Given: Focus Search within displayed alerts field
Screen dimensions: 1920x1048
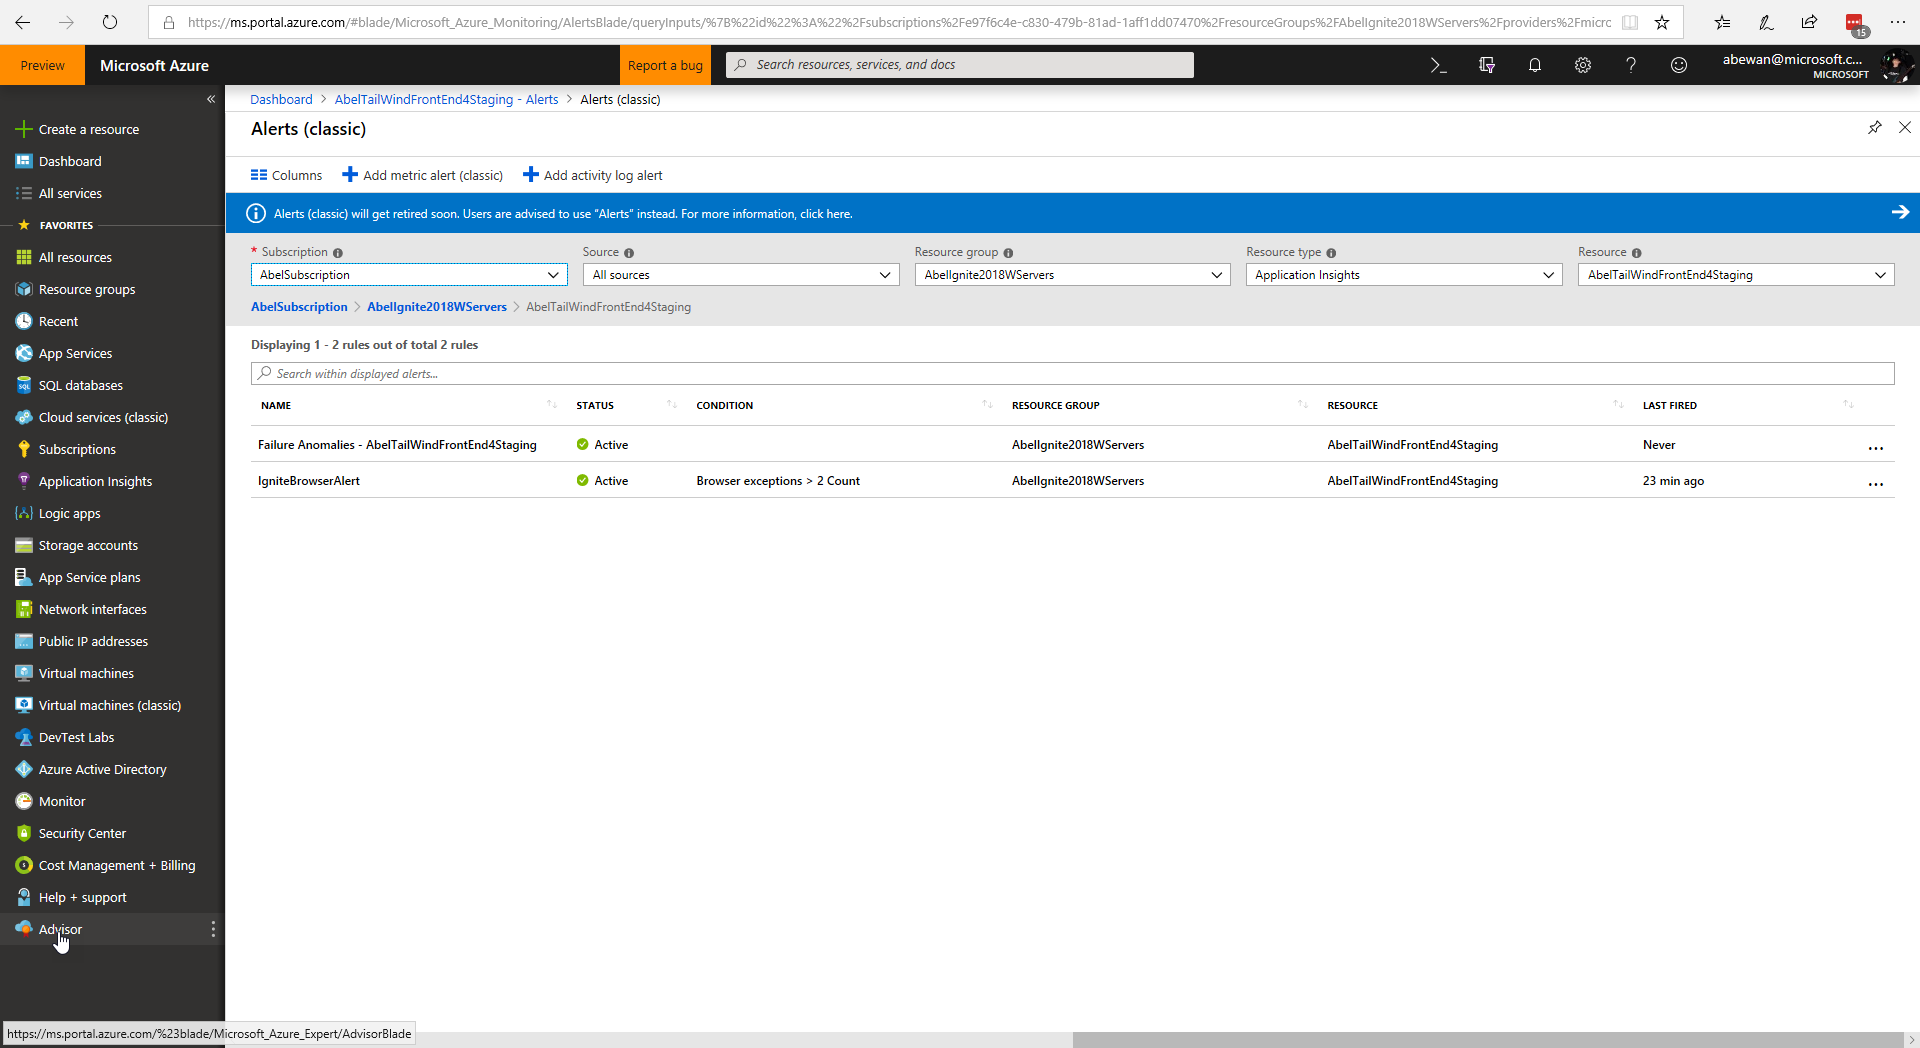Looking at the screenshot, I should click(x=1072, y=373).
